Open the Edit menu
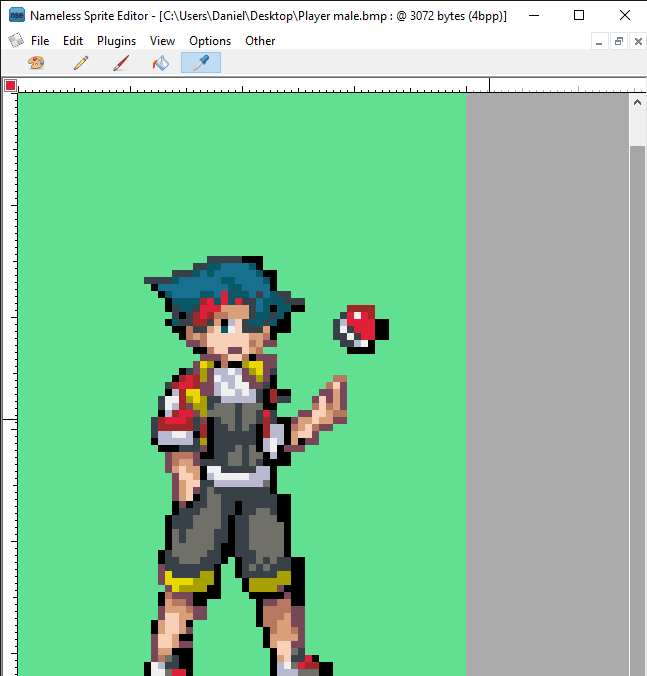647x676 pixels. pyautogui.click(x=73, y=41)
